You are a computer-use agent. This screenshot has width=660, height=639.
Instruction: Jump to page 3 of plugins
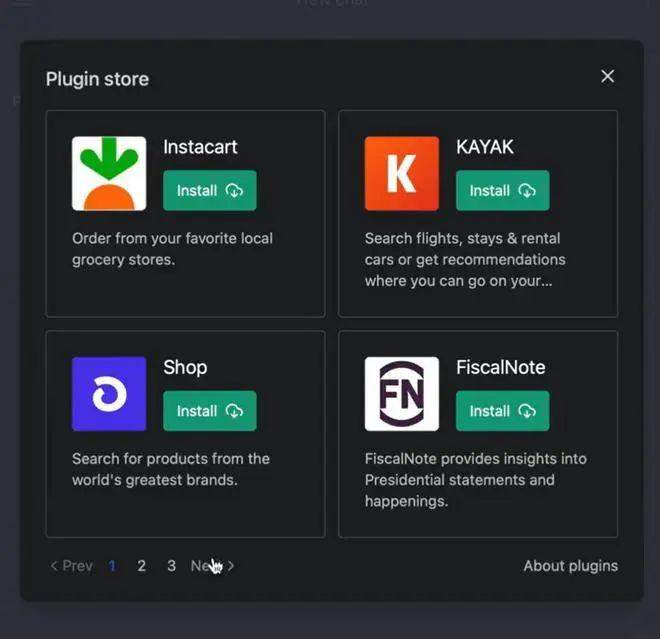[171, 566]
